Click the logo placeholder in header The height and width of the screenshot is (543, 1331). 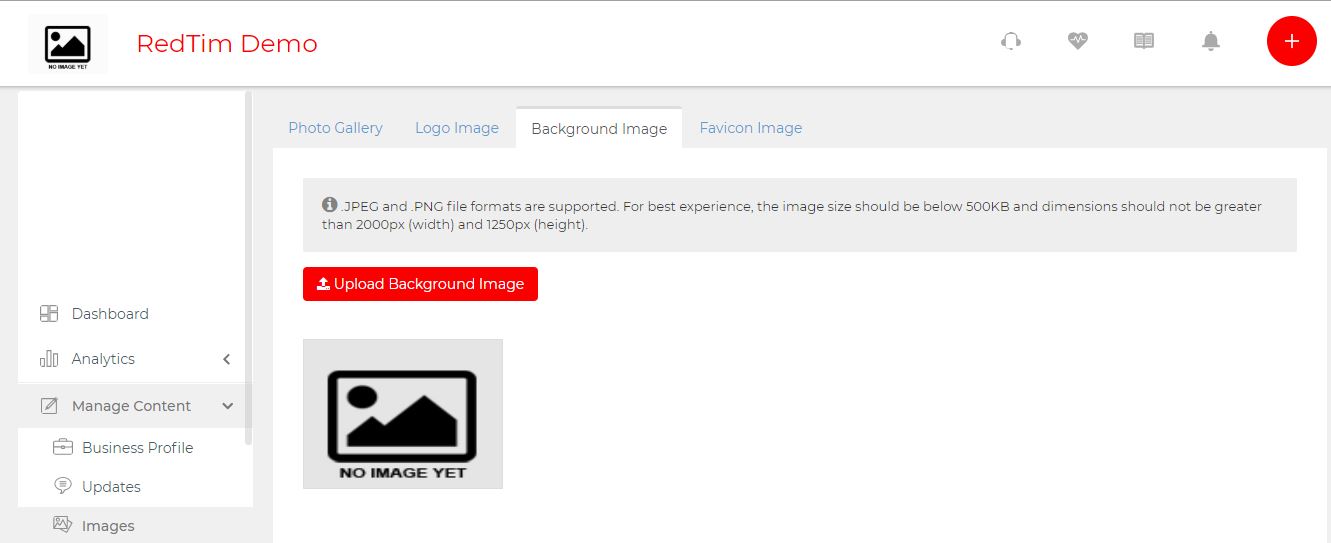pyautogui.click(x=68, y=44)
